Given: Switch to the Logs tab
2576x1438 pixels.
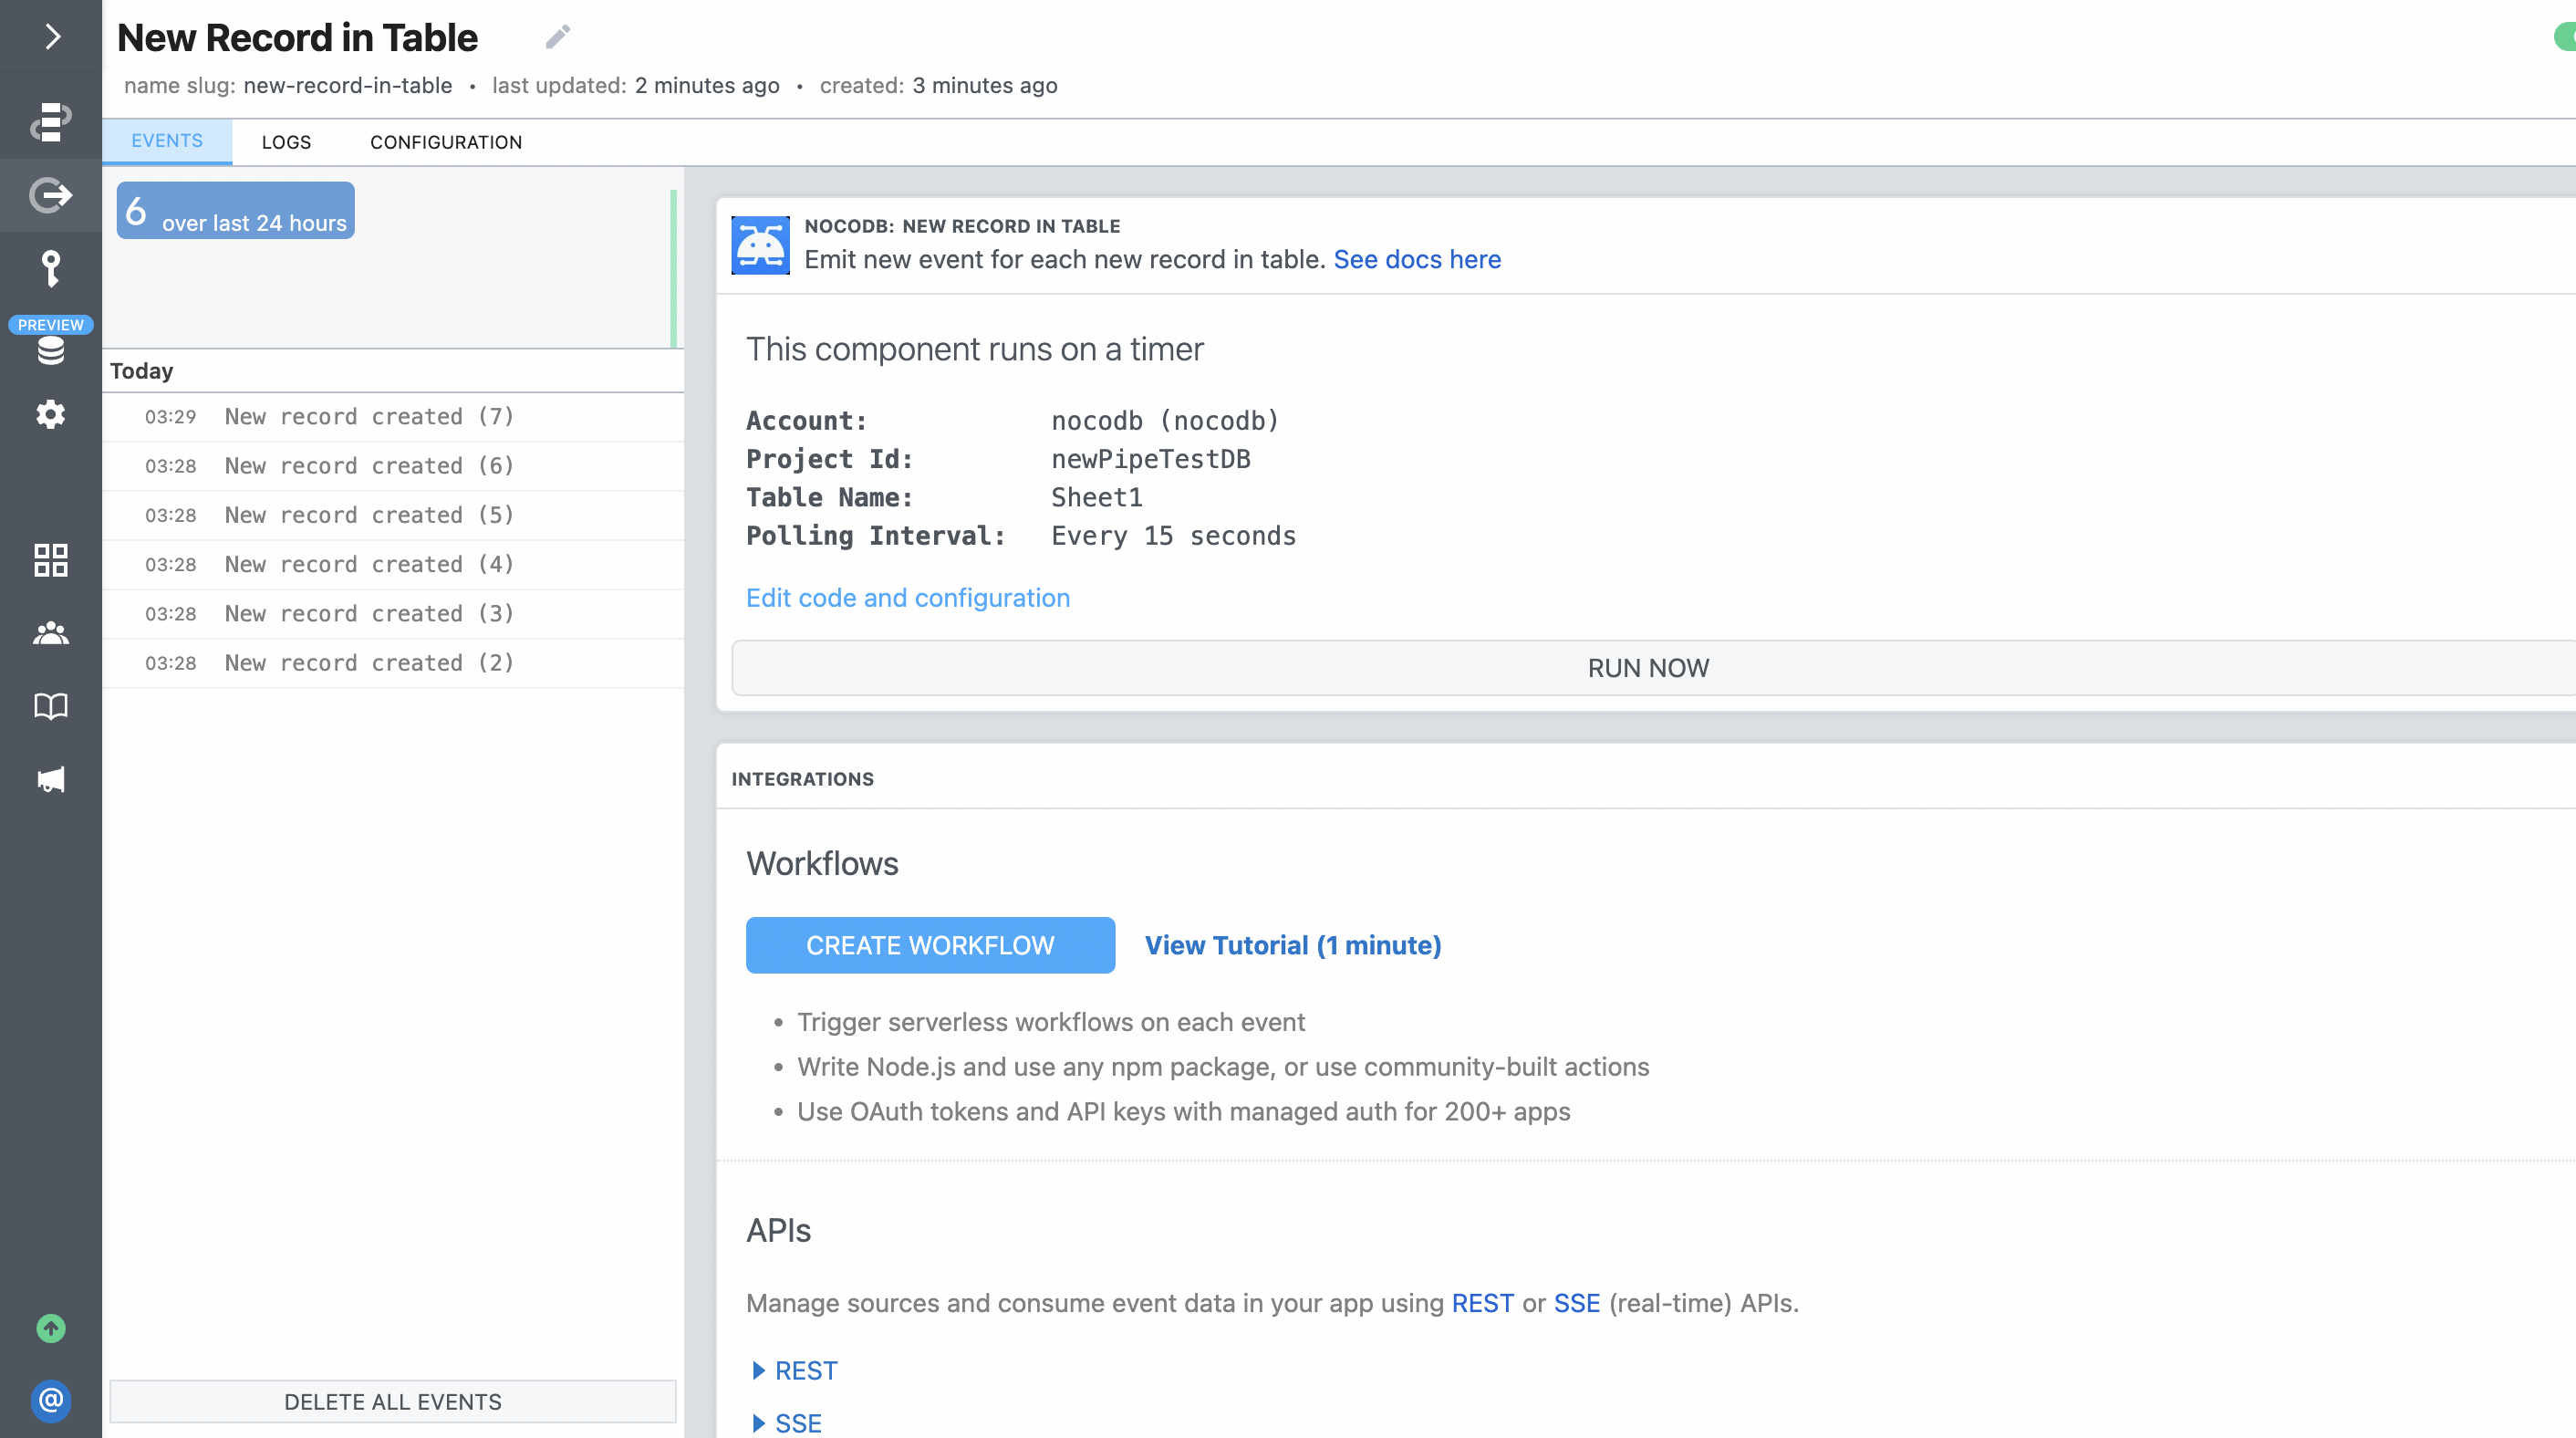Looking at the screenshot, I should tap(286, 142).
